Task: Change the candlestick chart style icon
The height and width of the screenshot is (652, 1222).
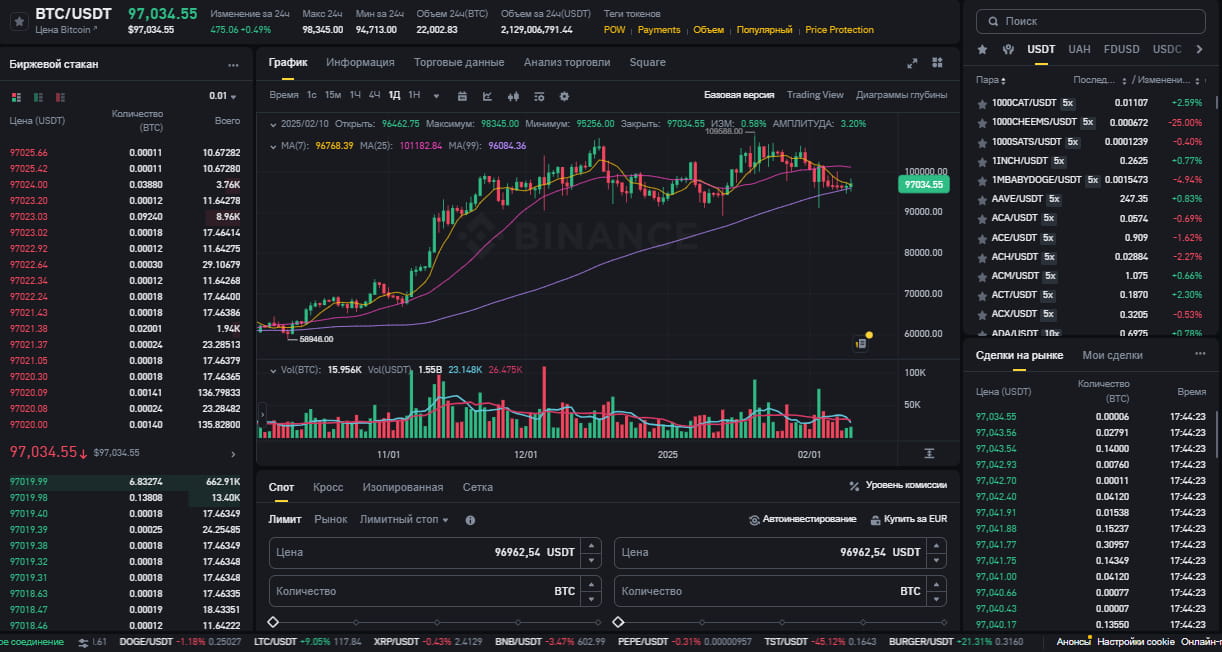Action: point(514,96)
